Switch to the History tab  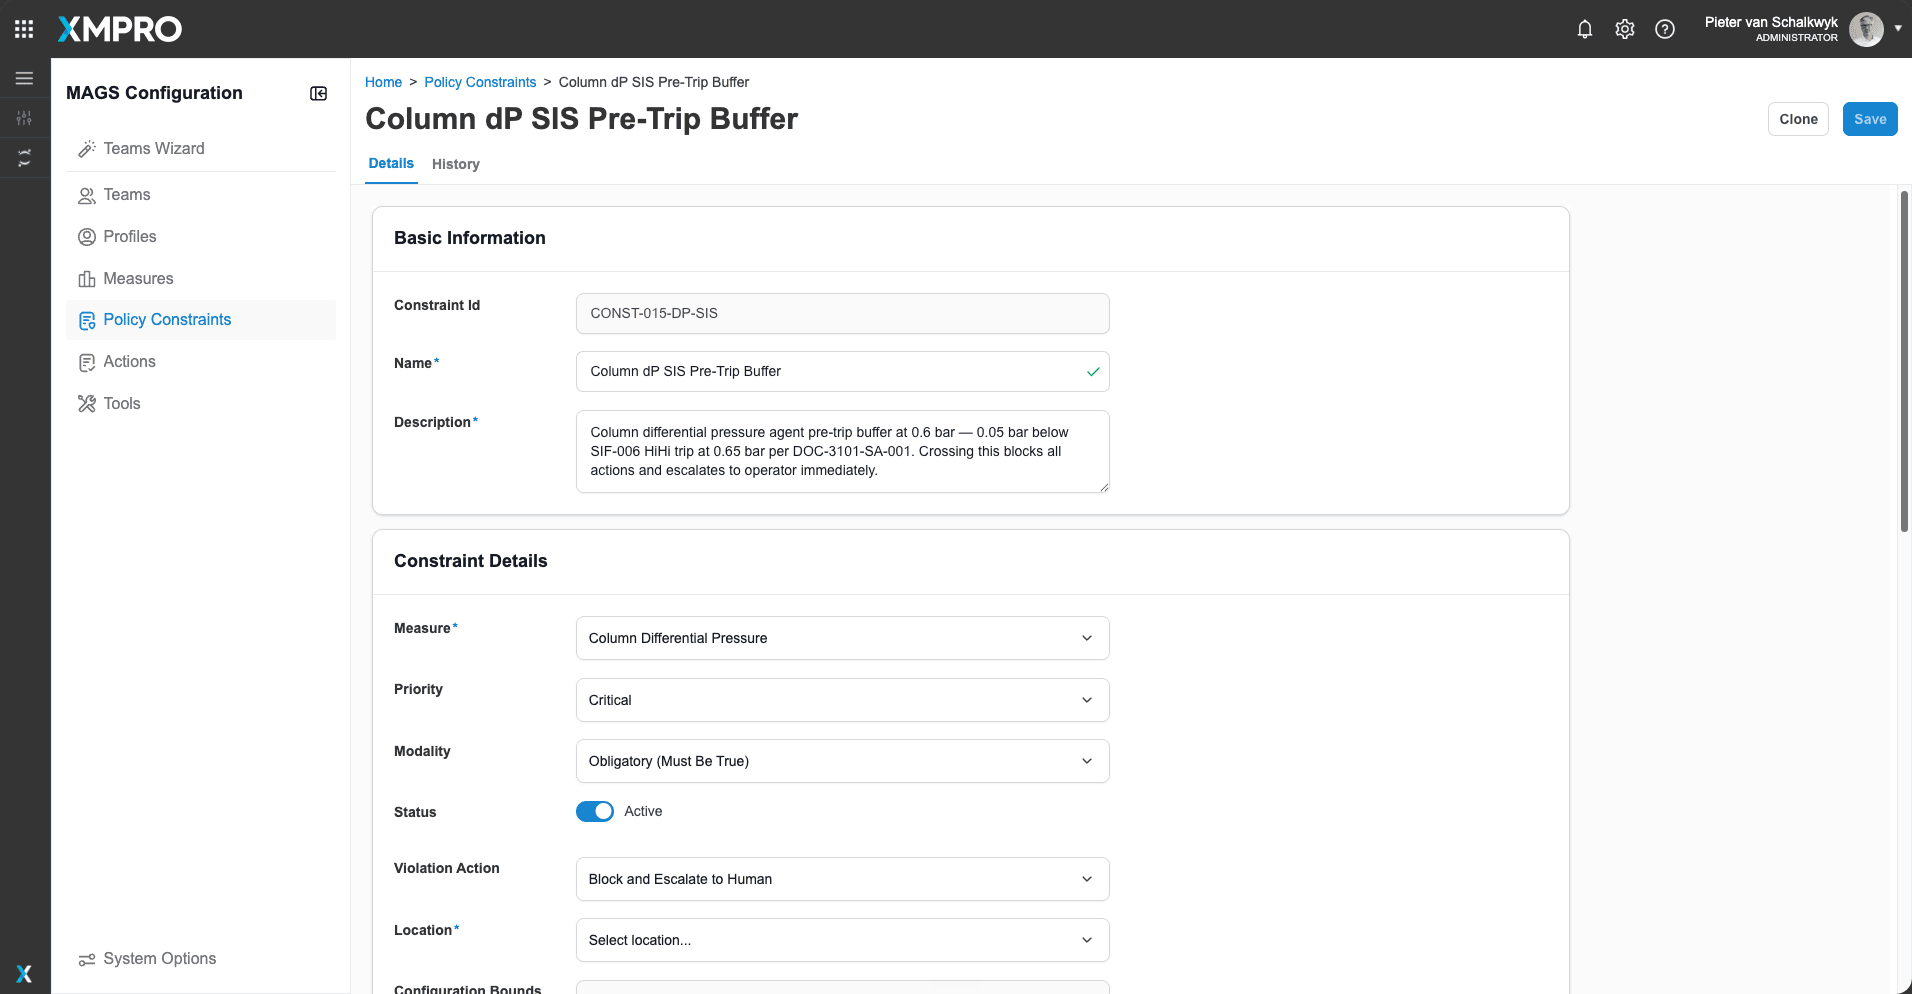[456, 164]
